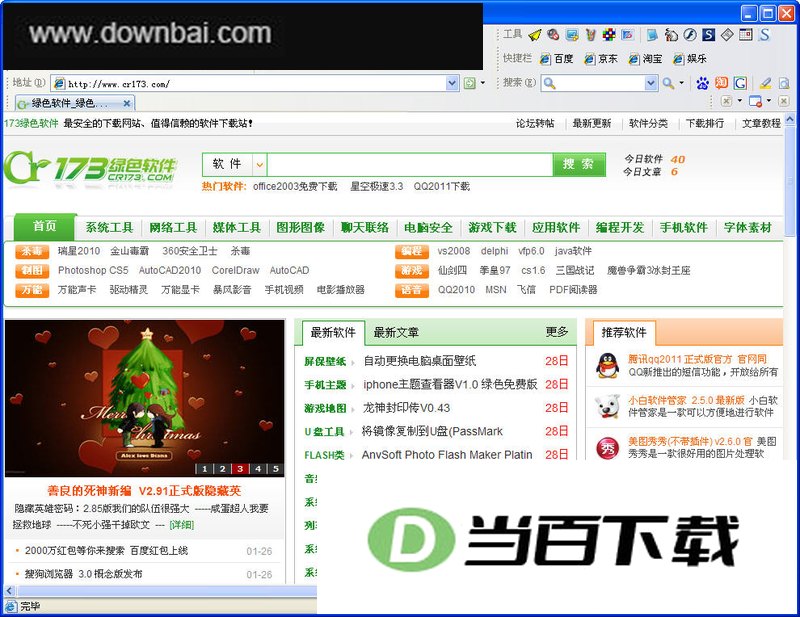Click the find-in-page icon beside highlighter
The width and height of the screenshot is (800, 617).
(x=784, y=83)
